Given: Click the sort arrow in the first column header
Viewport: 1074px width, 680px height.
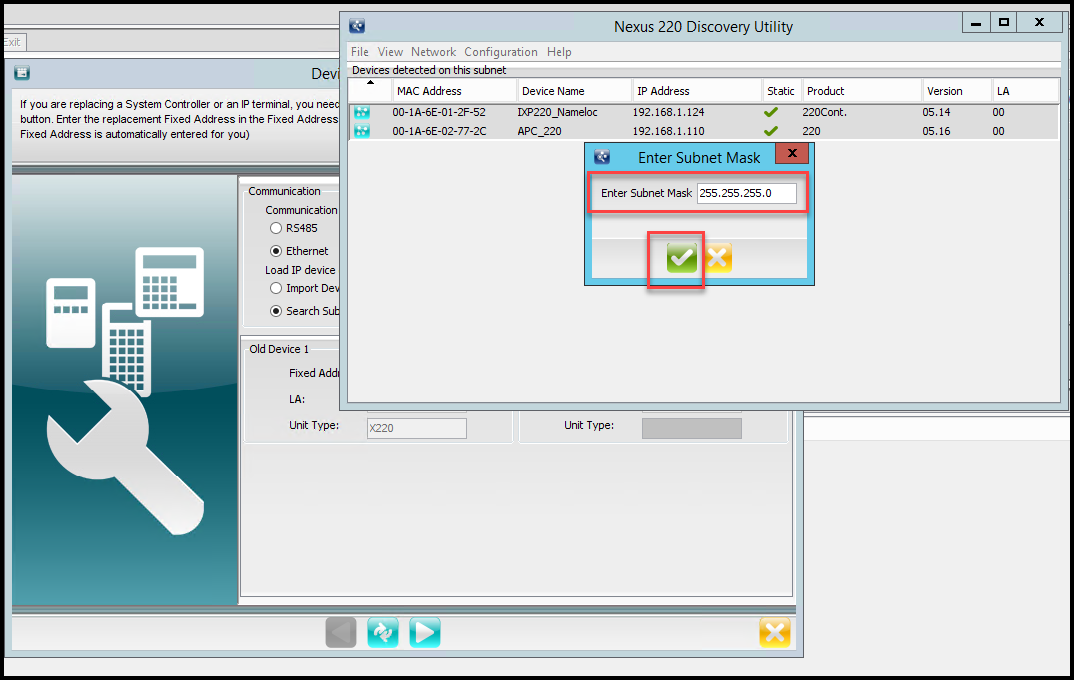Looking at the screenshot, I should point(371,83).
